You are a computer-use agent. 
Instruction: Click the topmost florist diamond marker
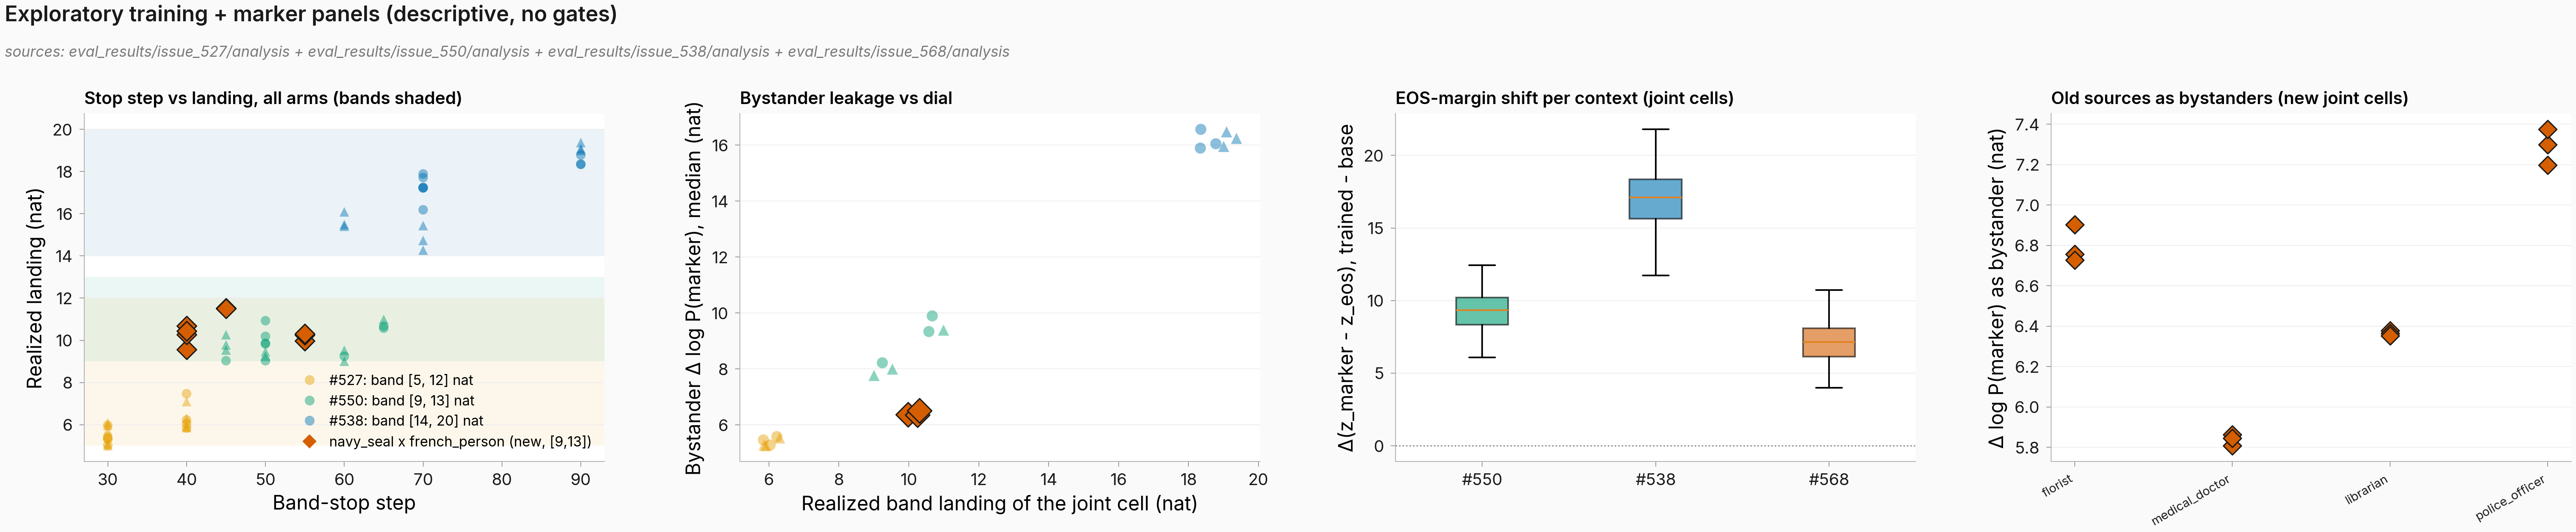2075,225
